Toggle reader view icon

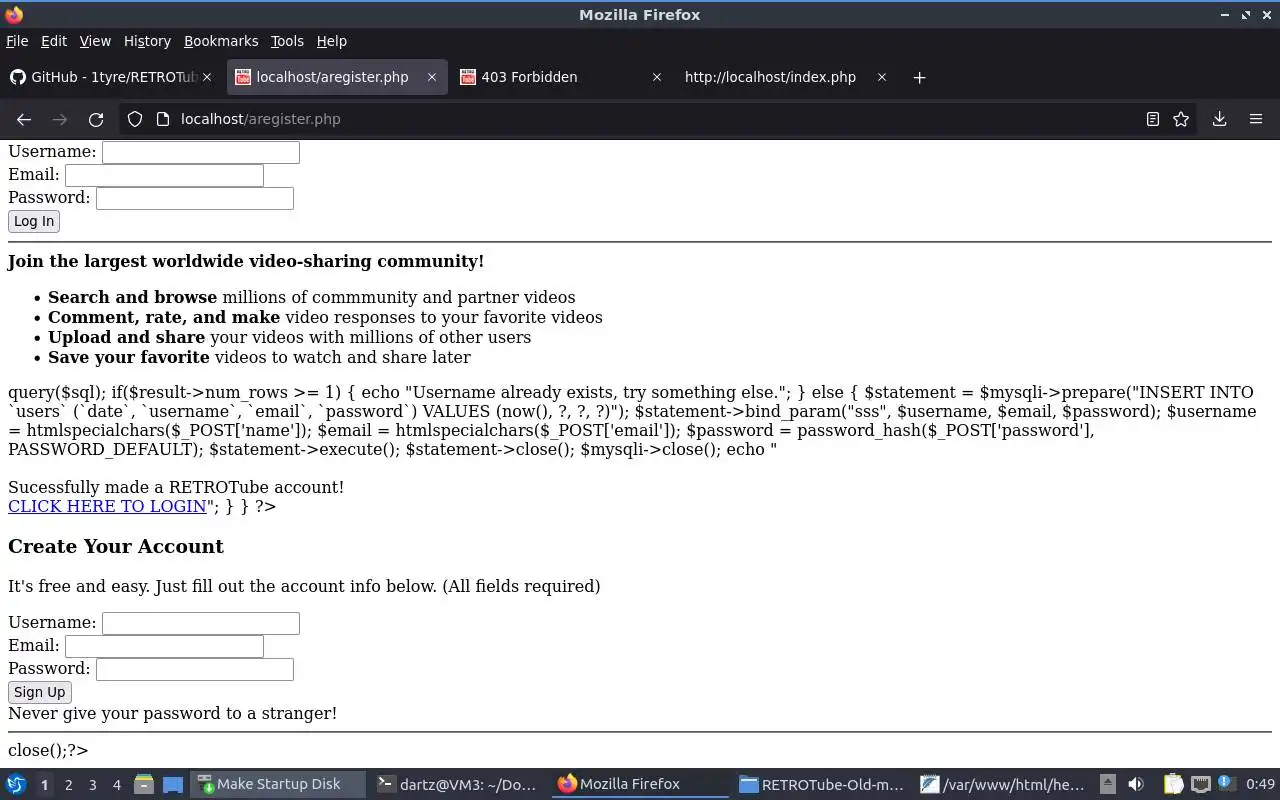click(1153, 119)
